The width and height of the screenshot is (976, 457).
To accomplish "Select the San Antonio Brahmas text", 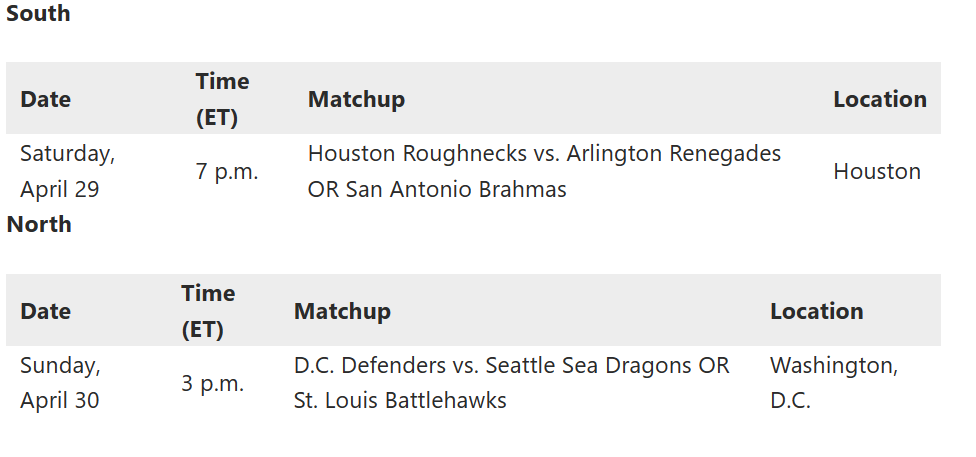I will click(x=456, y=189).
